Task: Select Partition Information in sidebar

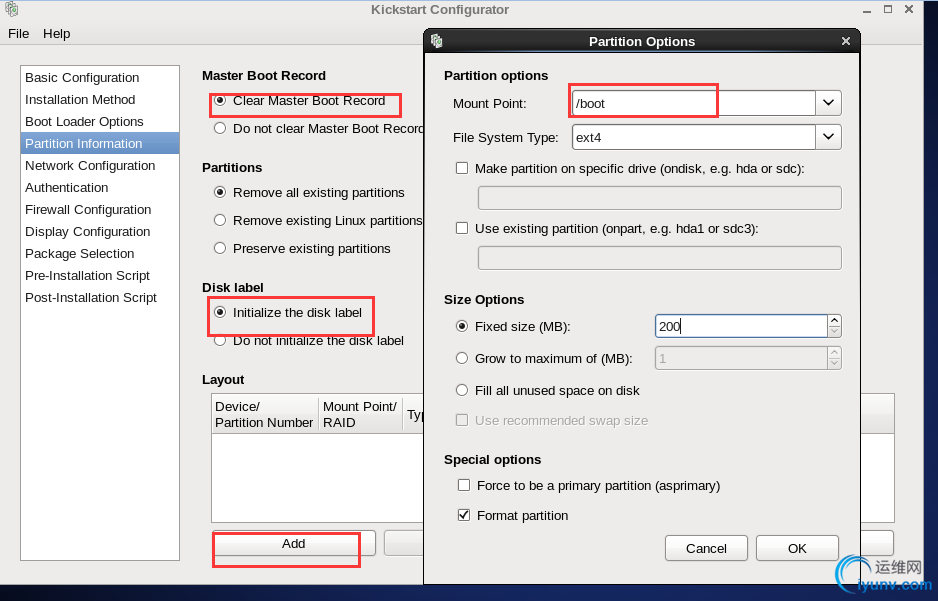Action: coord(100,144)
